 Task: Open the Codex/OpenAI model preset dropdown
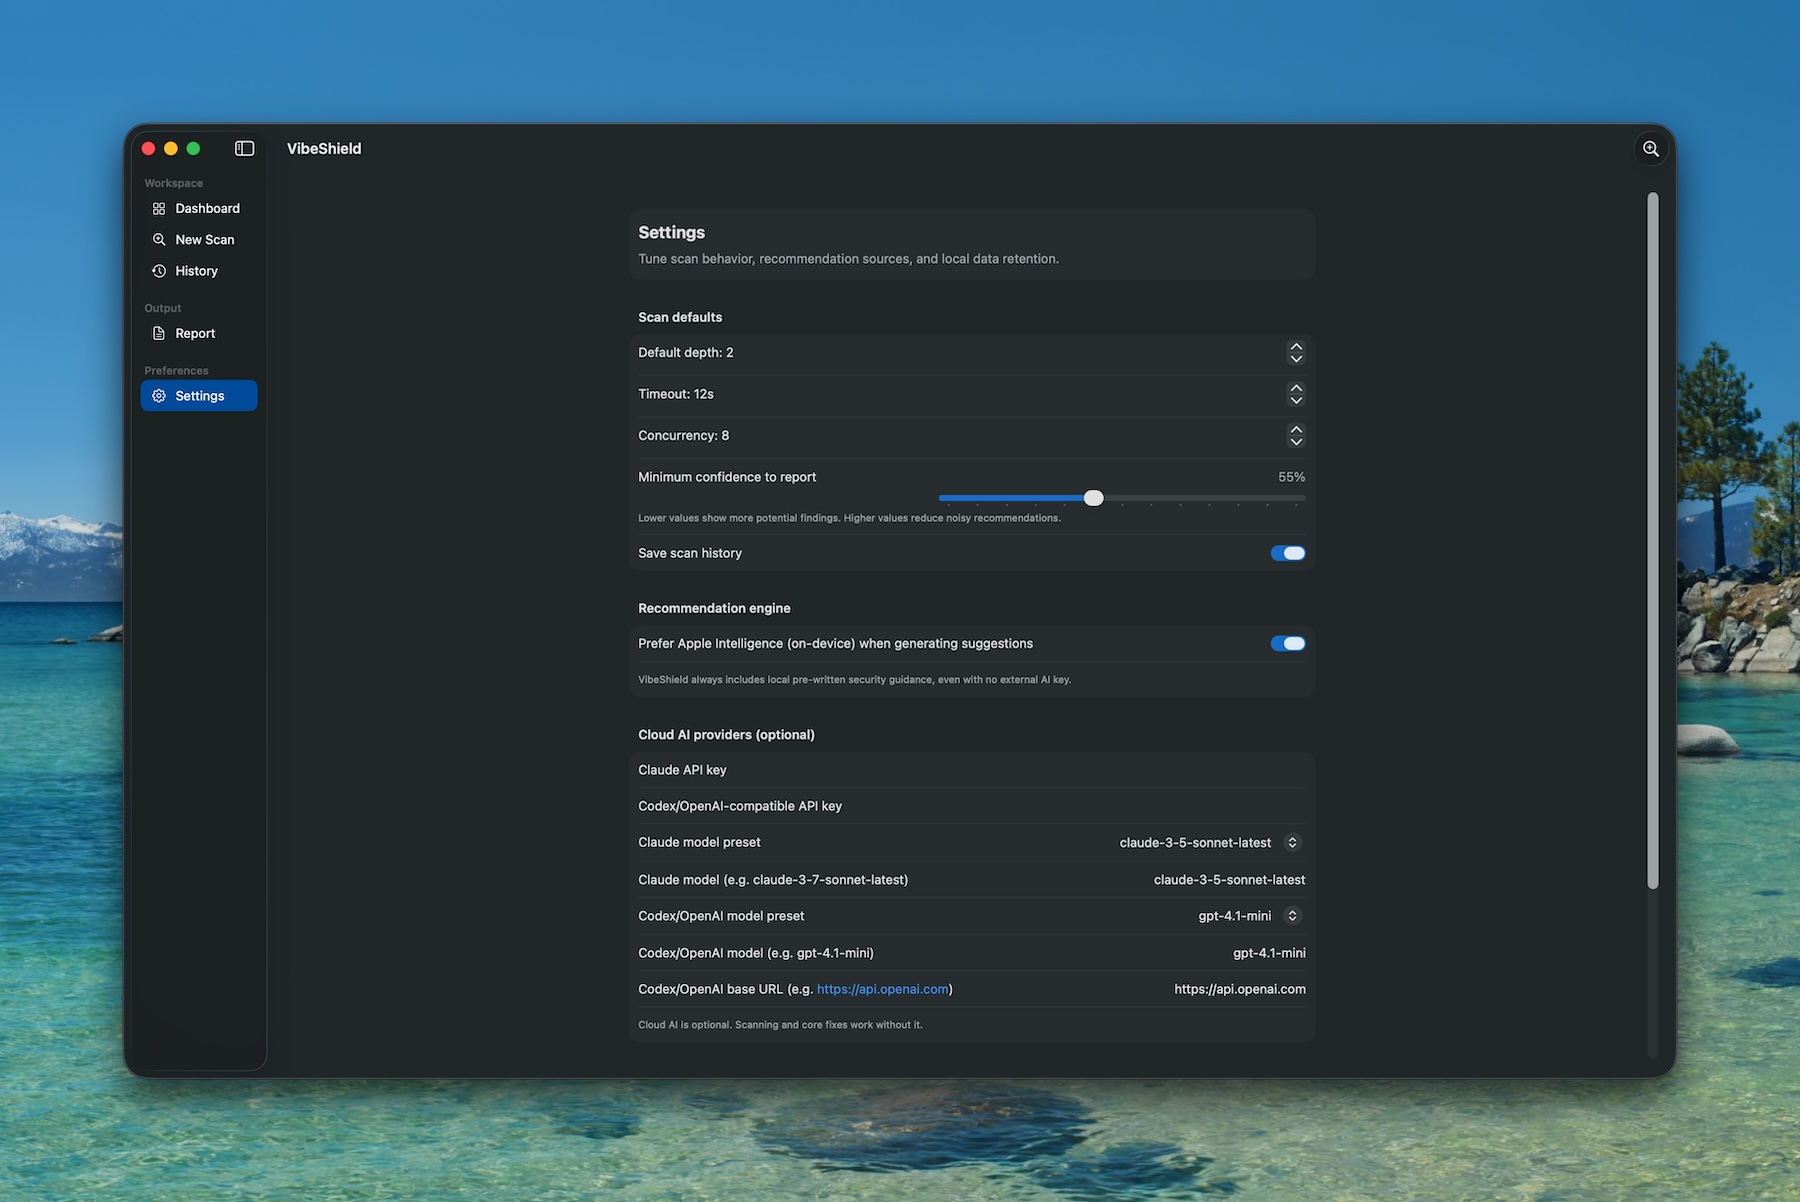(1292, 915)
